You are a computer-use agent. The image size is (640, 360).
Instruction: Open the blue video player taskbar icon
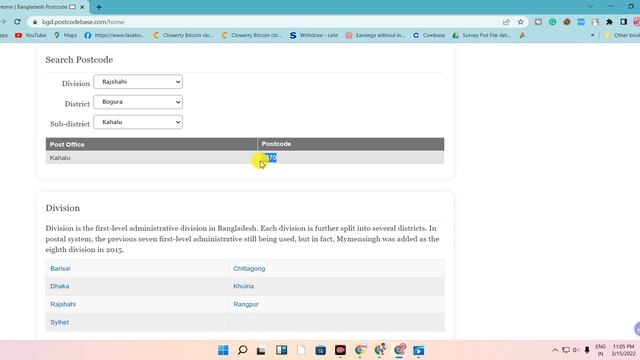coord(419,350)
